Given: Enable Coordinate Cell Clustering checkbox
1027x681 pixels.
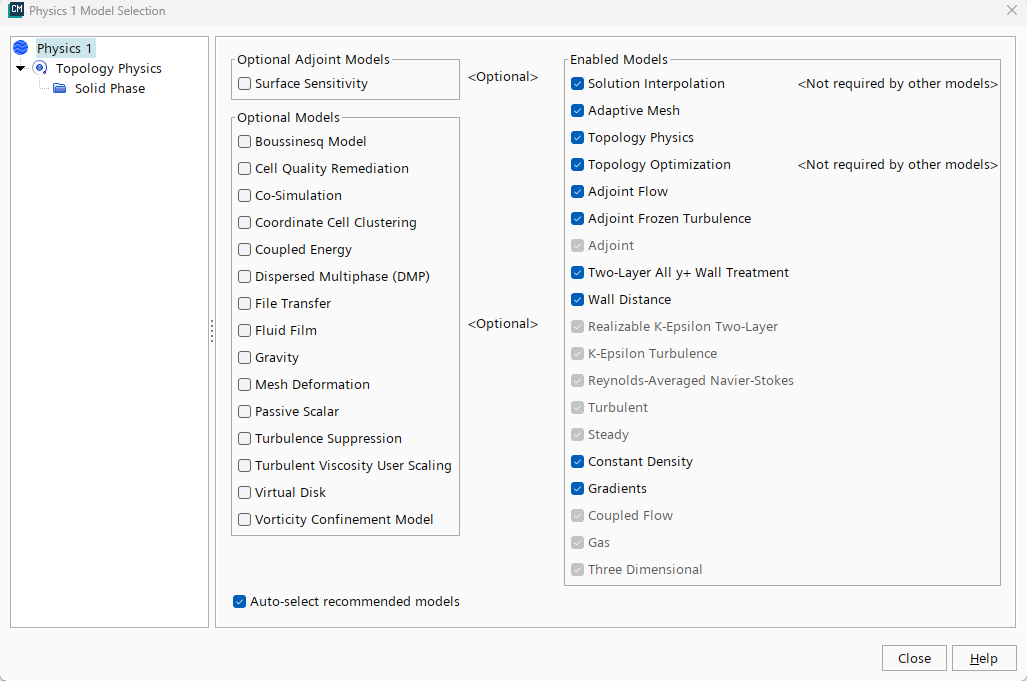Looking at the screenshot, I should point(244,223).
